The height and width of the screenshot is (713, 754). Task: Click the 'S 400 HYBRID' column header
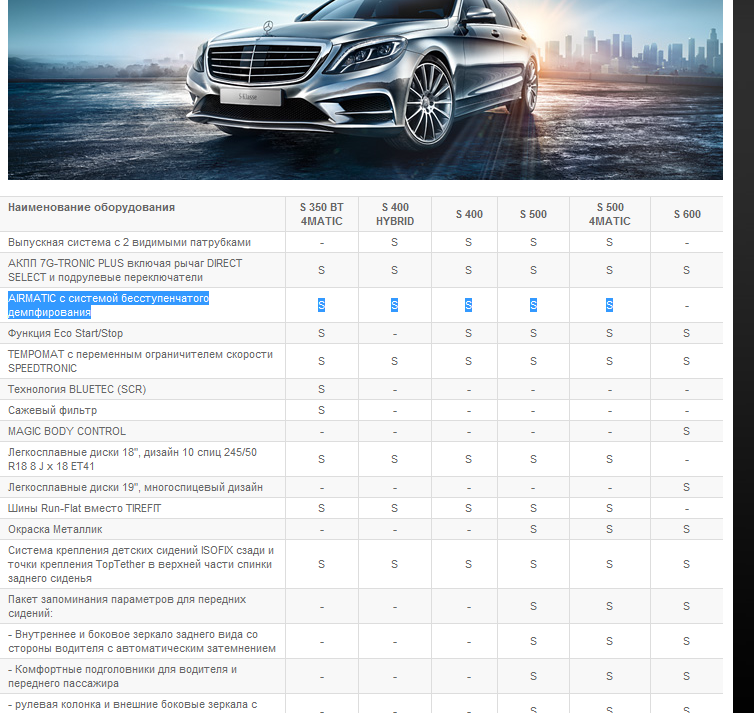(x=395, y=214)
